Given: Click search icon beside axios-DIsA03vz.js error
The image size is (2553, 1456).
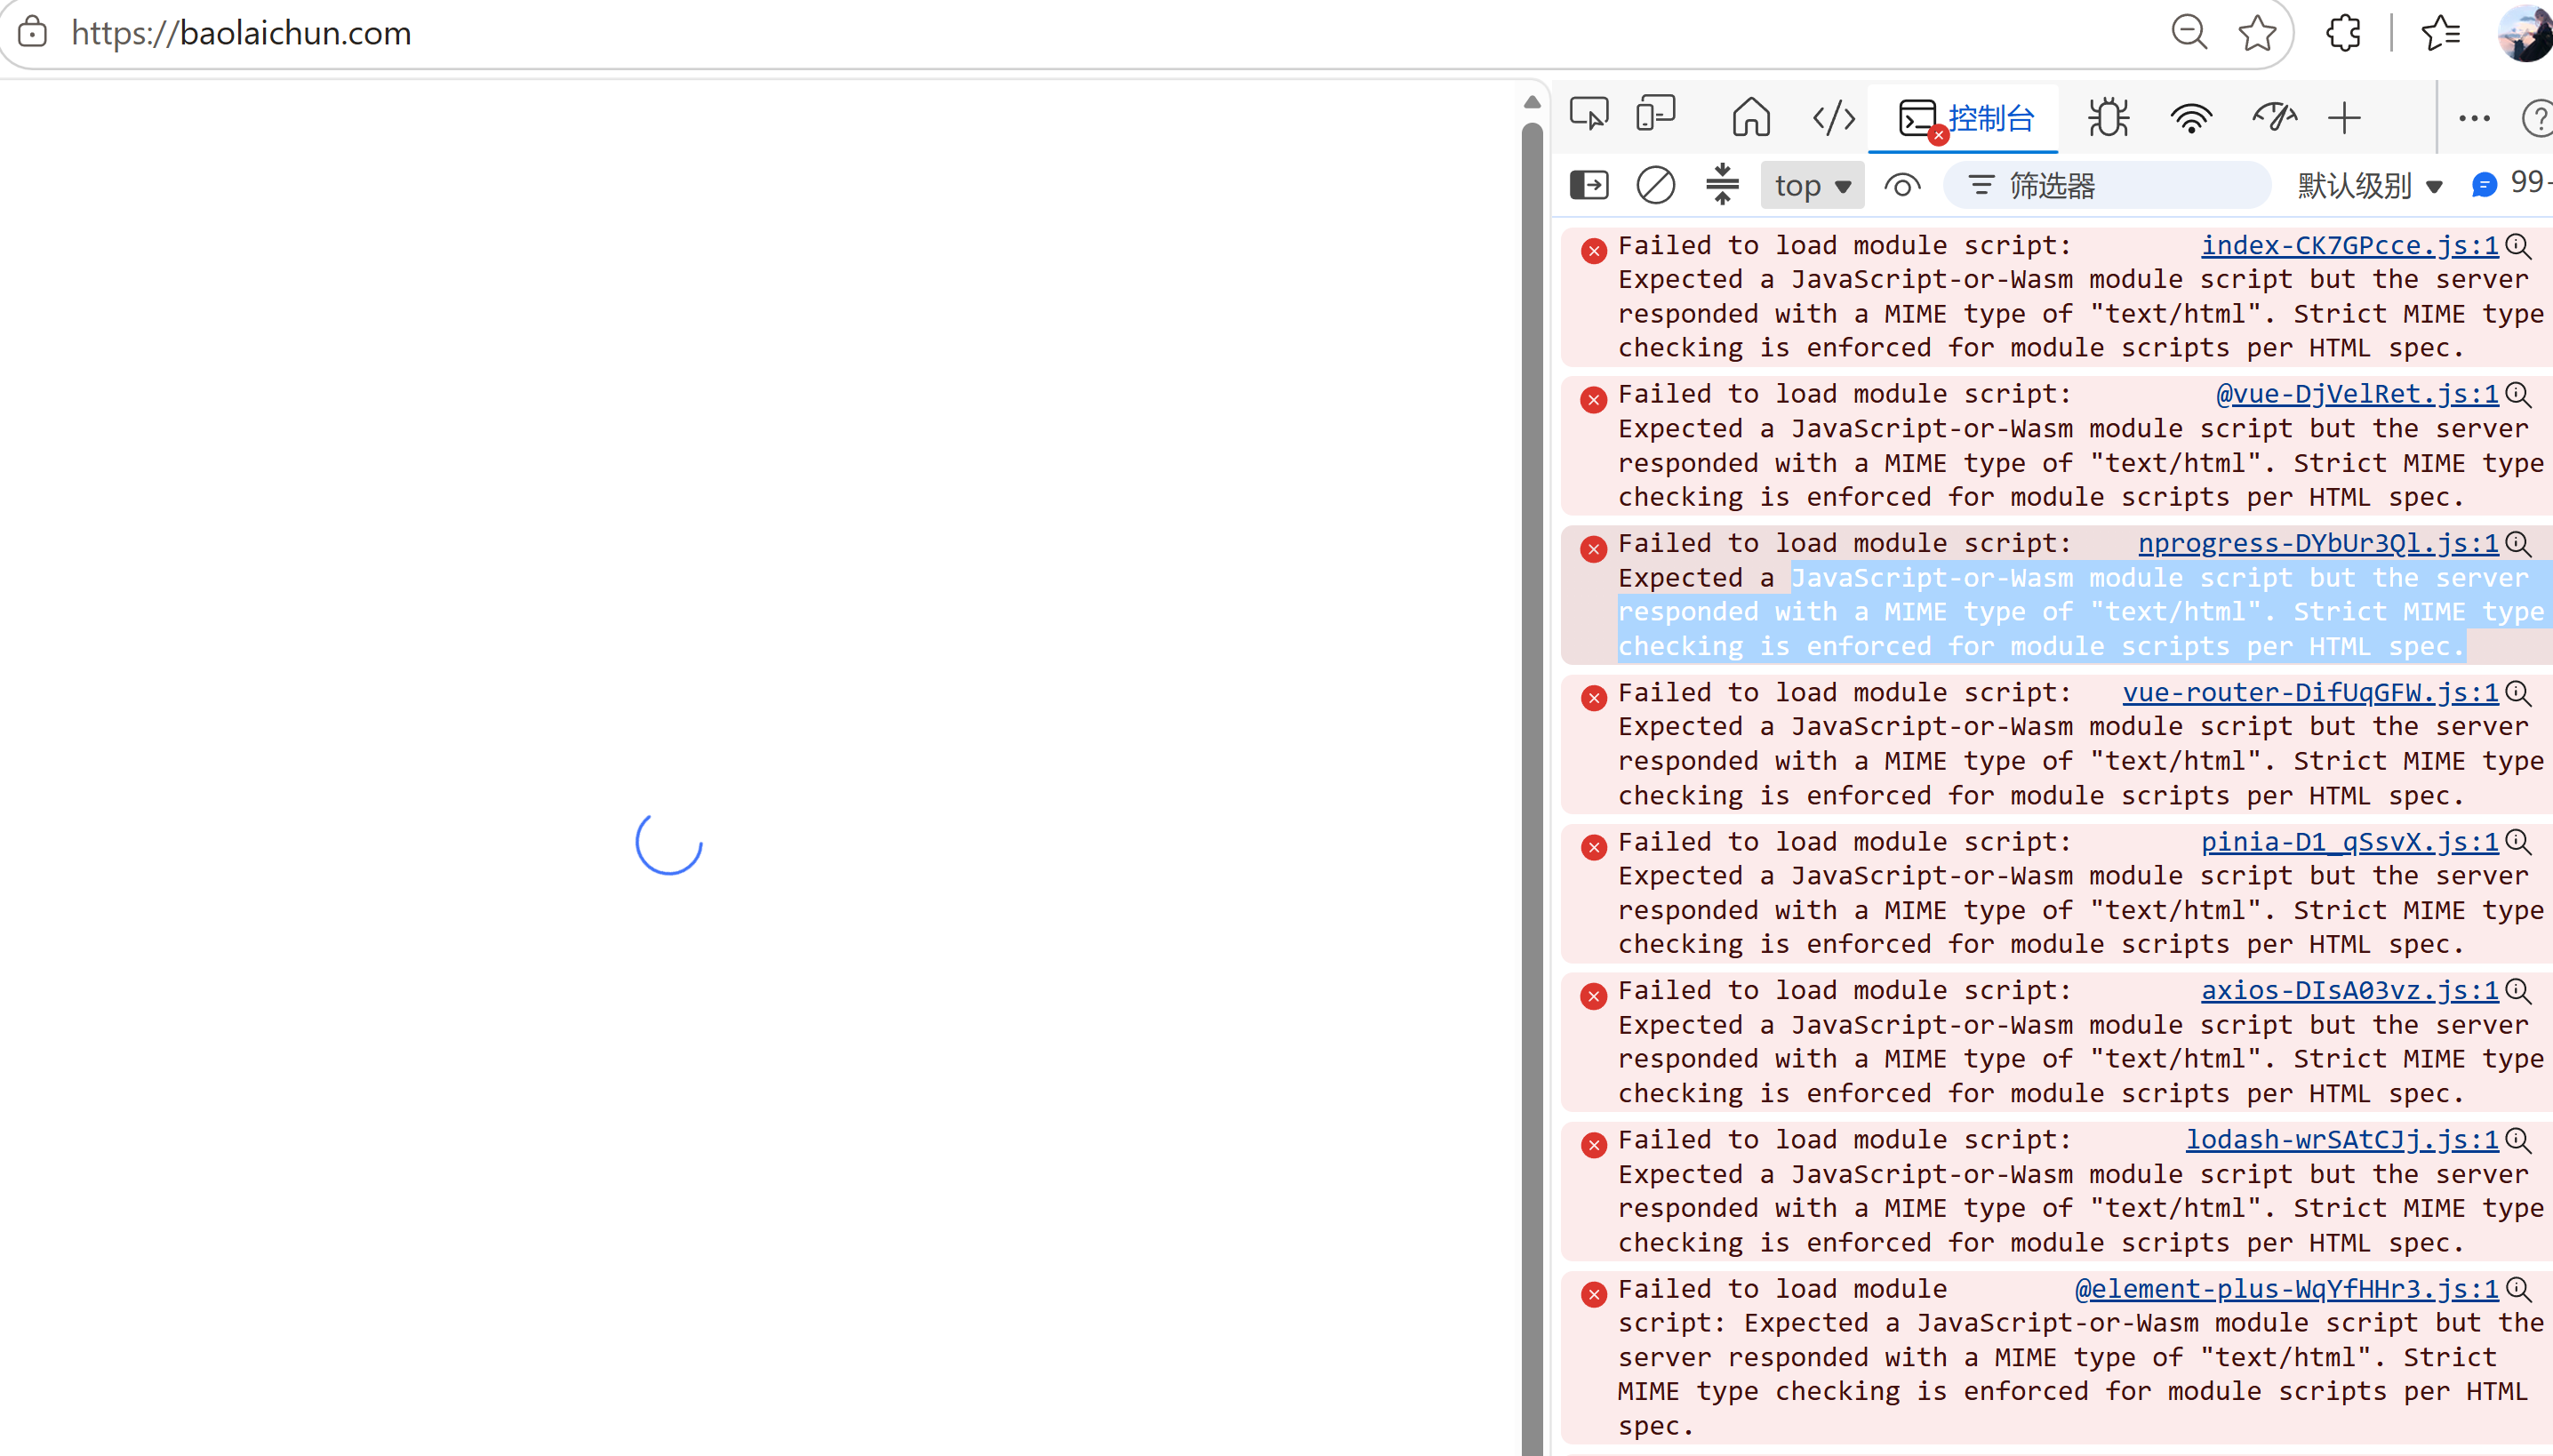Looking at the screenshot, I should coord(2518,992).
